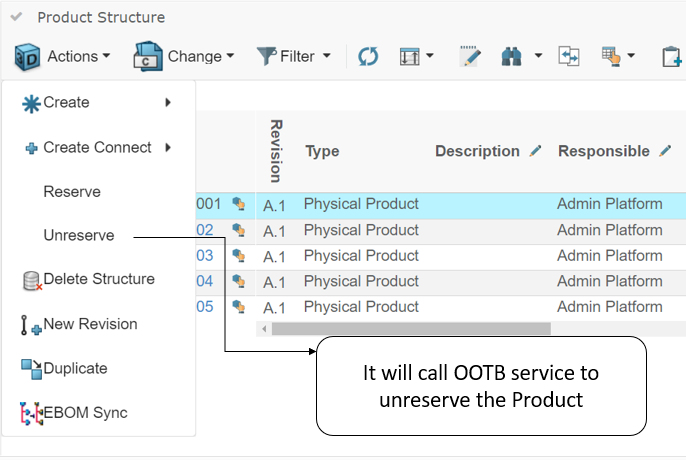The image size is (686, 460).
Task: Click Delete Structure menu entry
Action: coord(98,279)
